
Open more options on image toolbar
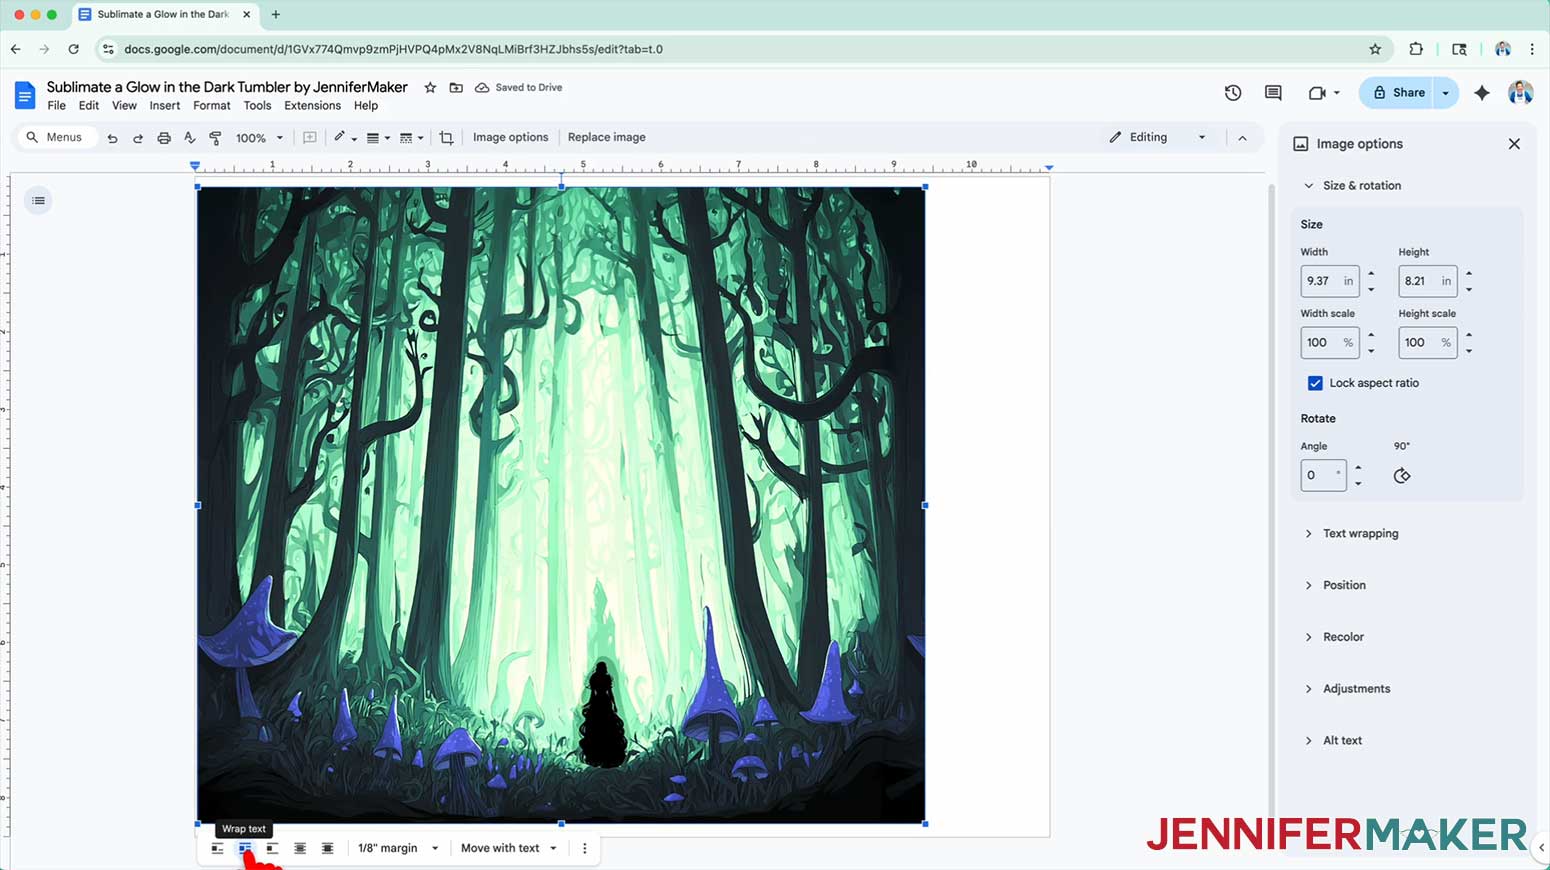(x=585, y=848)
